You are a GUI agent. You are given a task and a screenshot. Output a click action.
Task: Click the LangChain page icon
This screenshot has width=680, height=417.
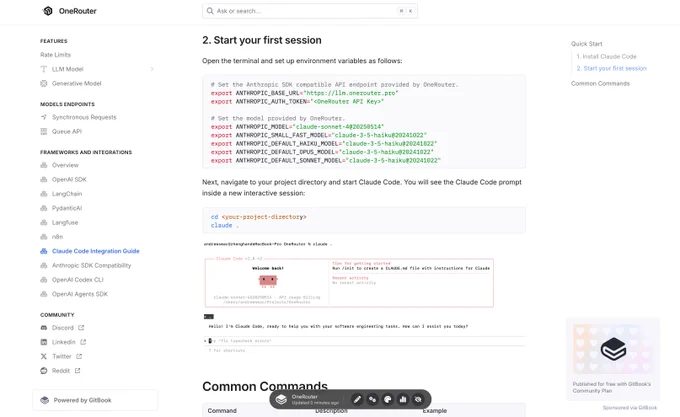click(44, 194)
